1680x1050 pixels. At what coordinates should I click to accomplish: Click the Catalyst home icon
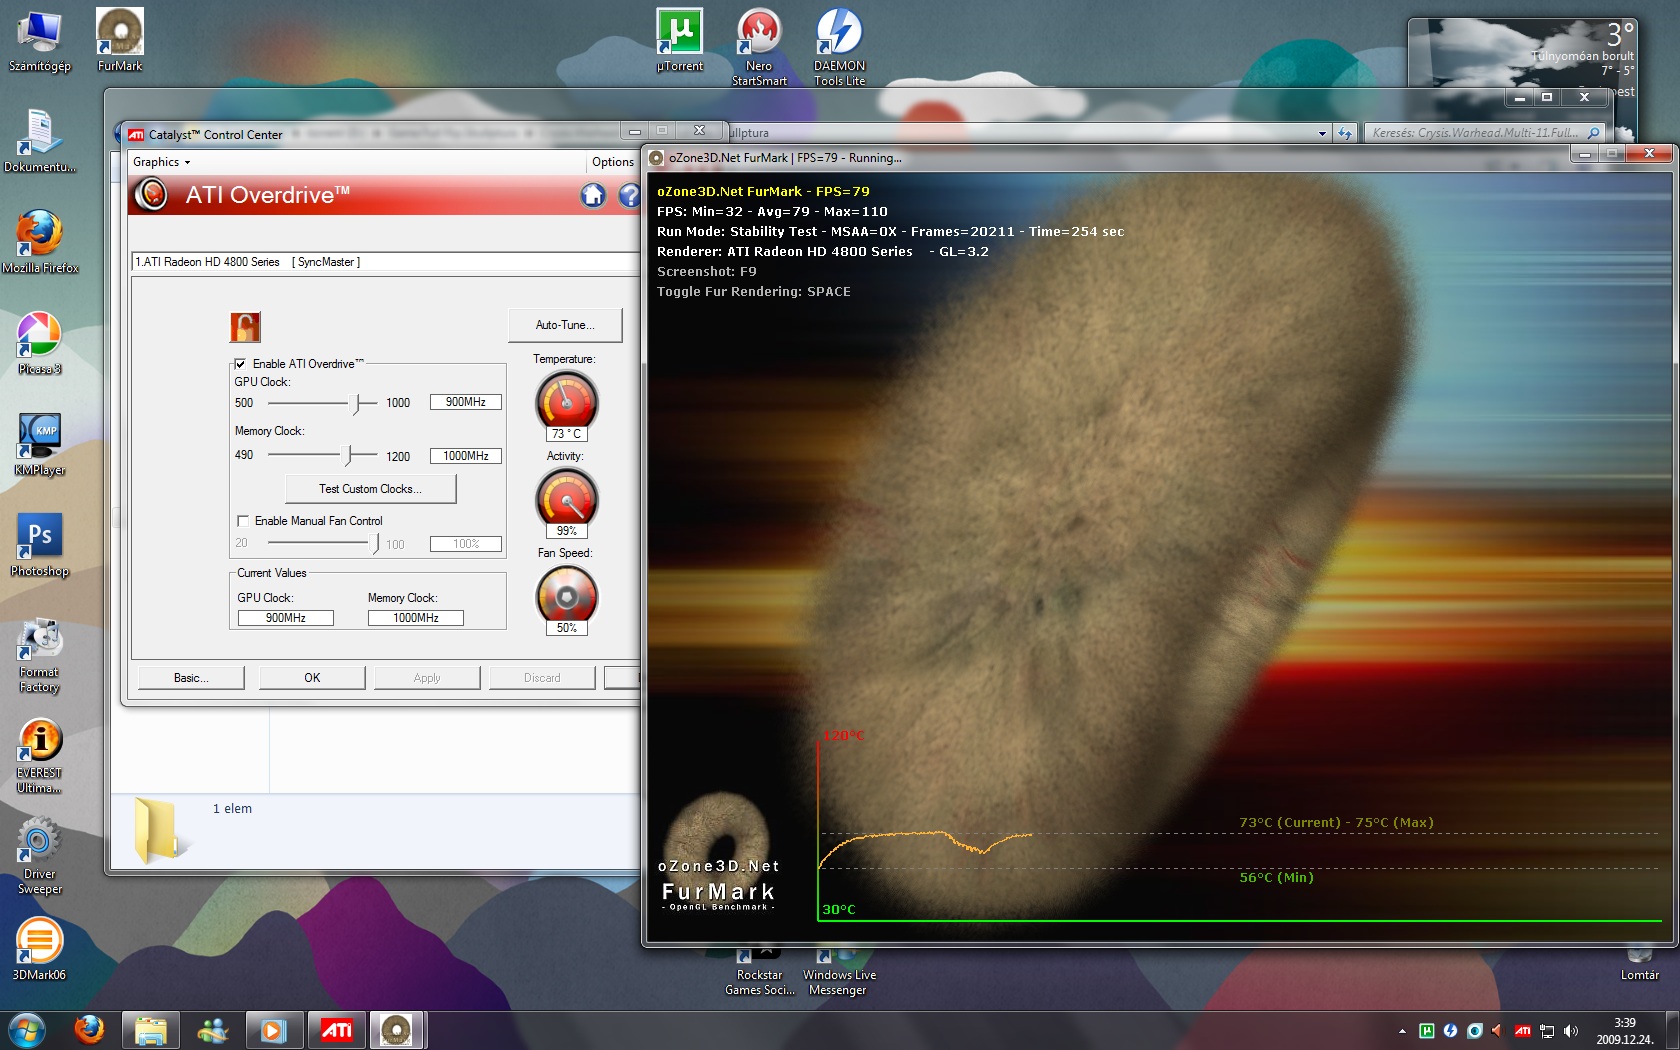click(x=593, y=195)
